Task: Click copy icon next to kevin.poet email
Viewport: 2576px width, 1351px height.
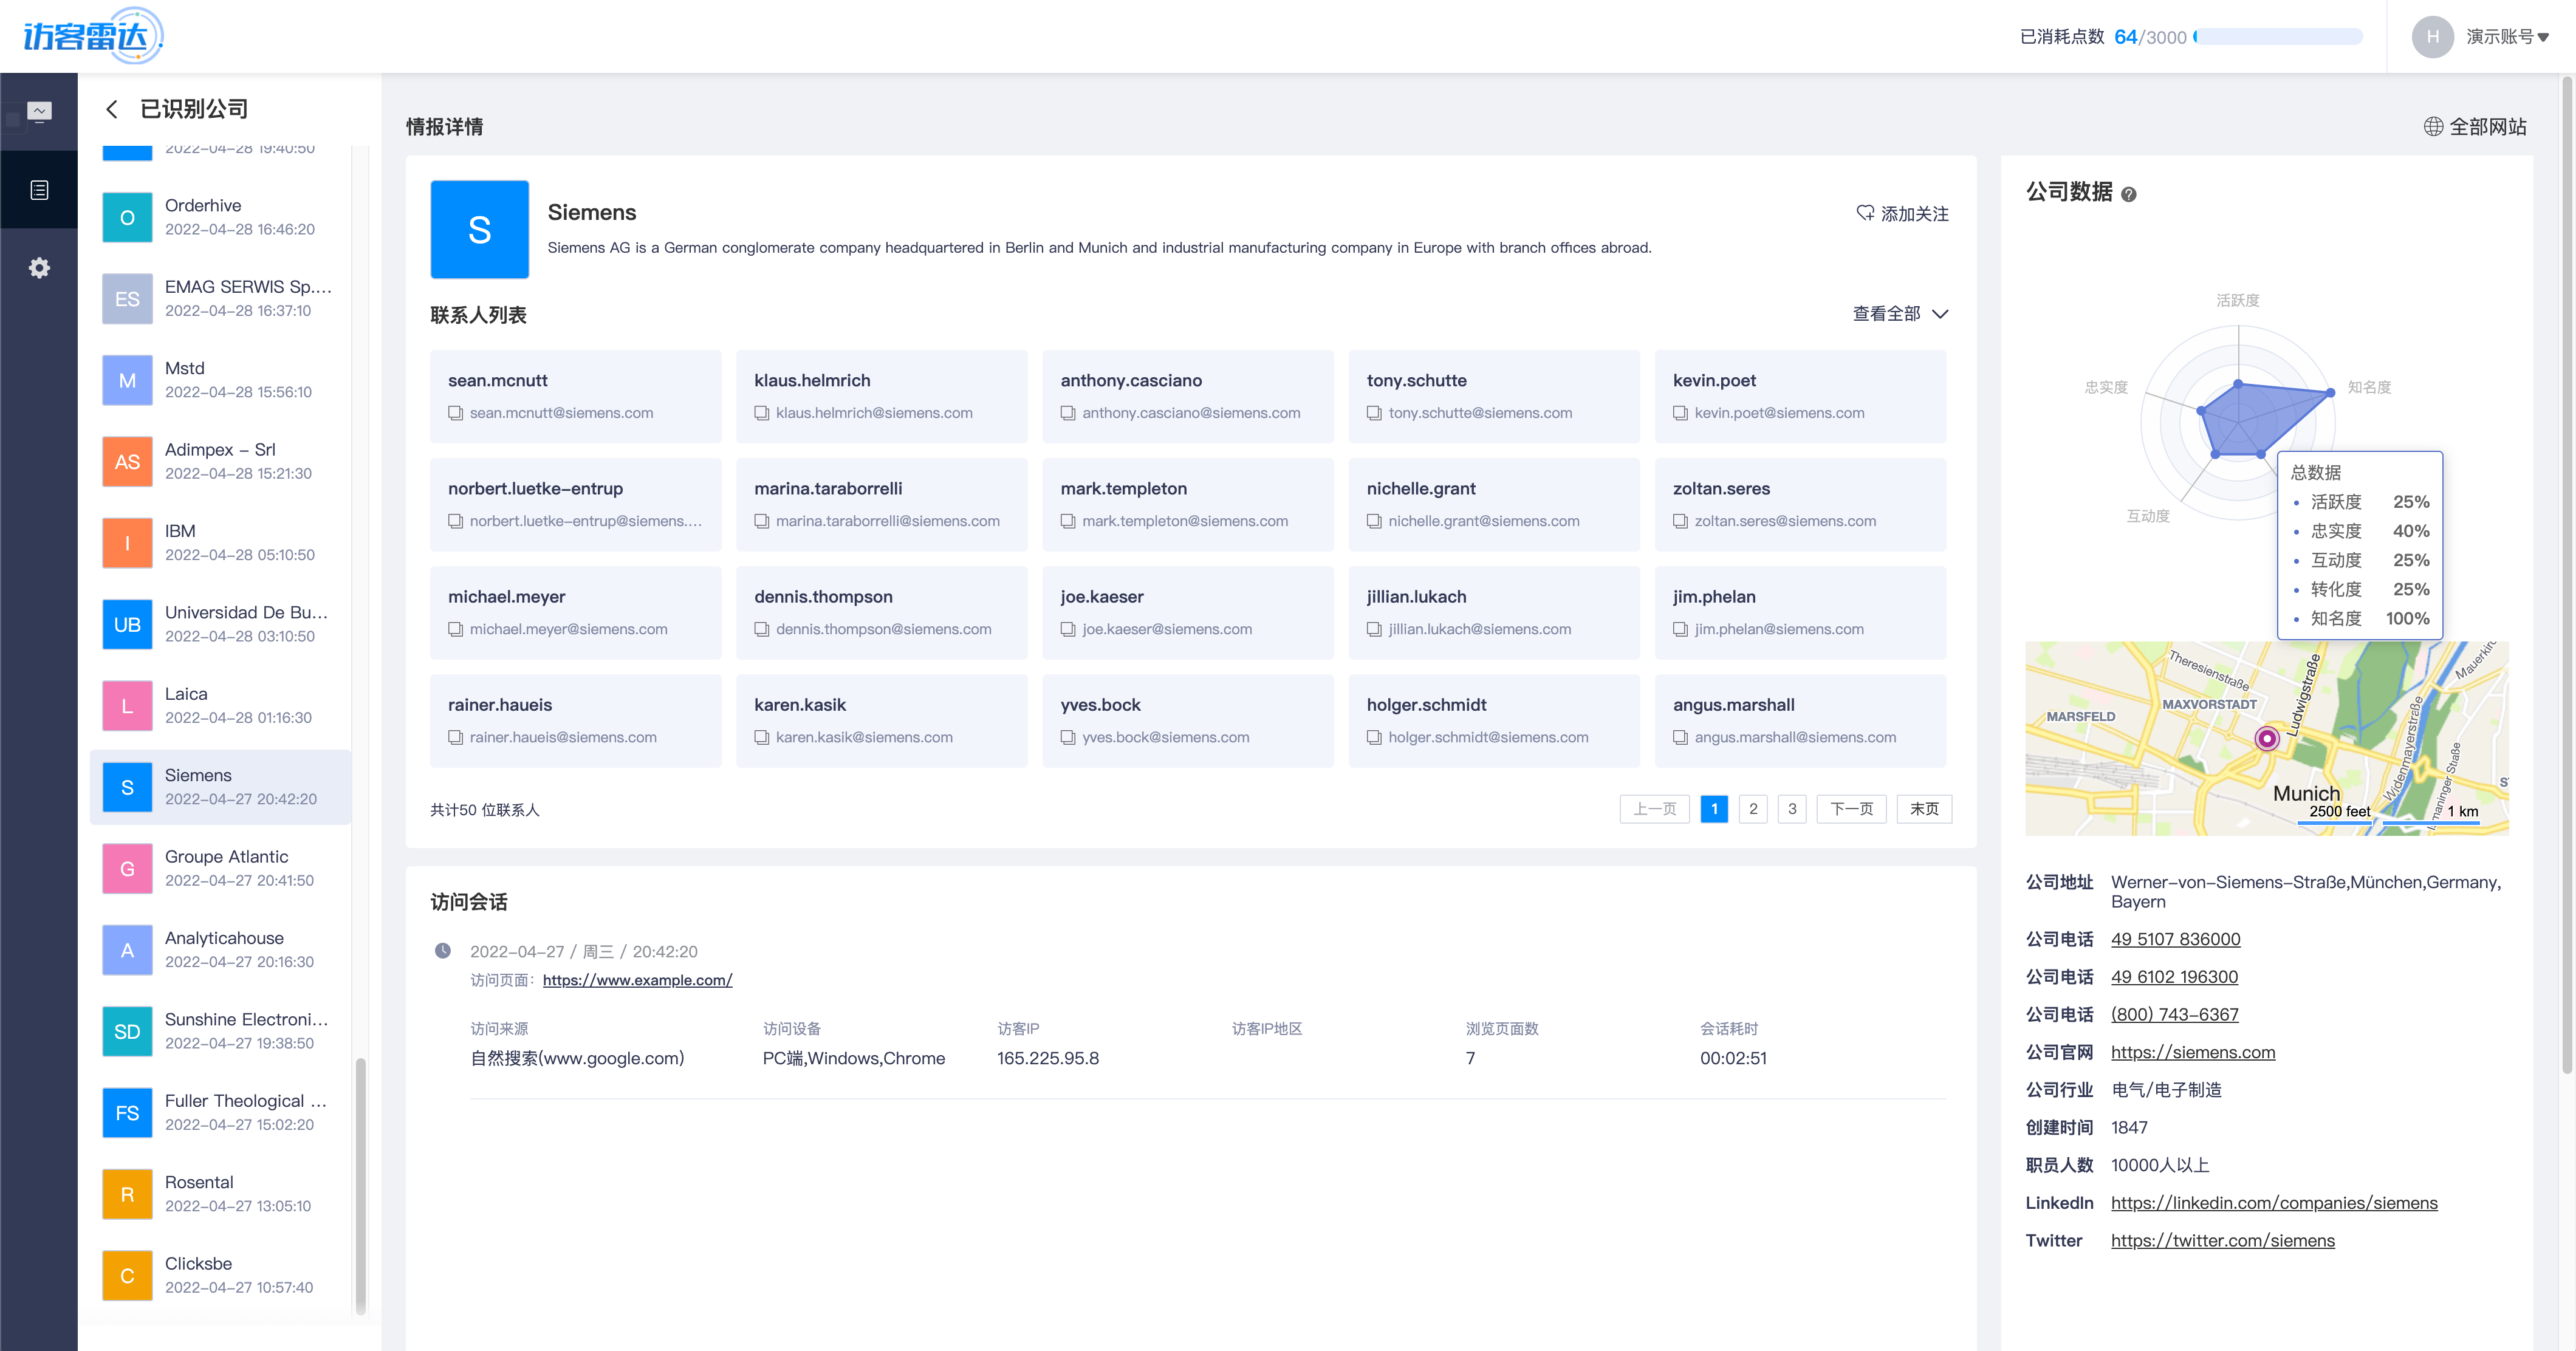Action: tap(1680, 413)
